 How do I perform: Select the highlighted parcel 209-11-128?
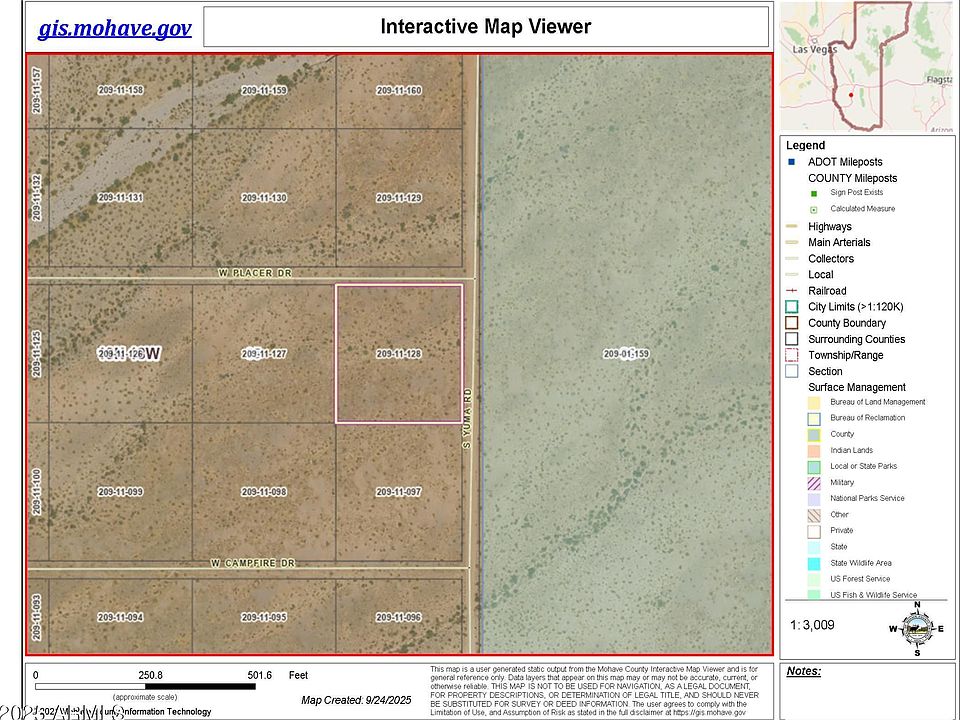pyautogui.click(x=398, y=355)
